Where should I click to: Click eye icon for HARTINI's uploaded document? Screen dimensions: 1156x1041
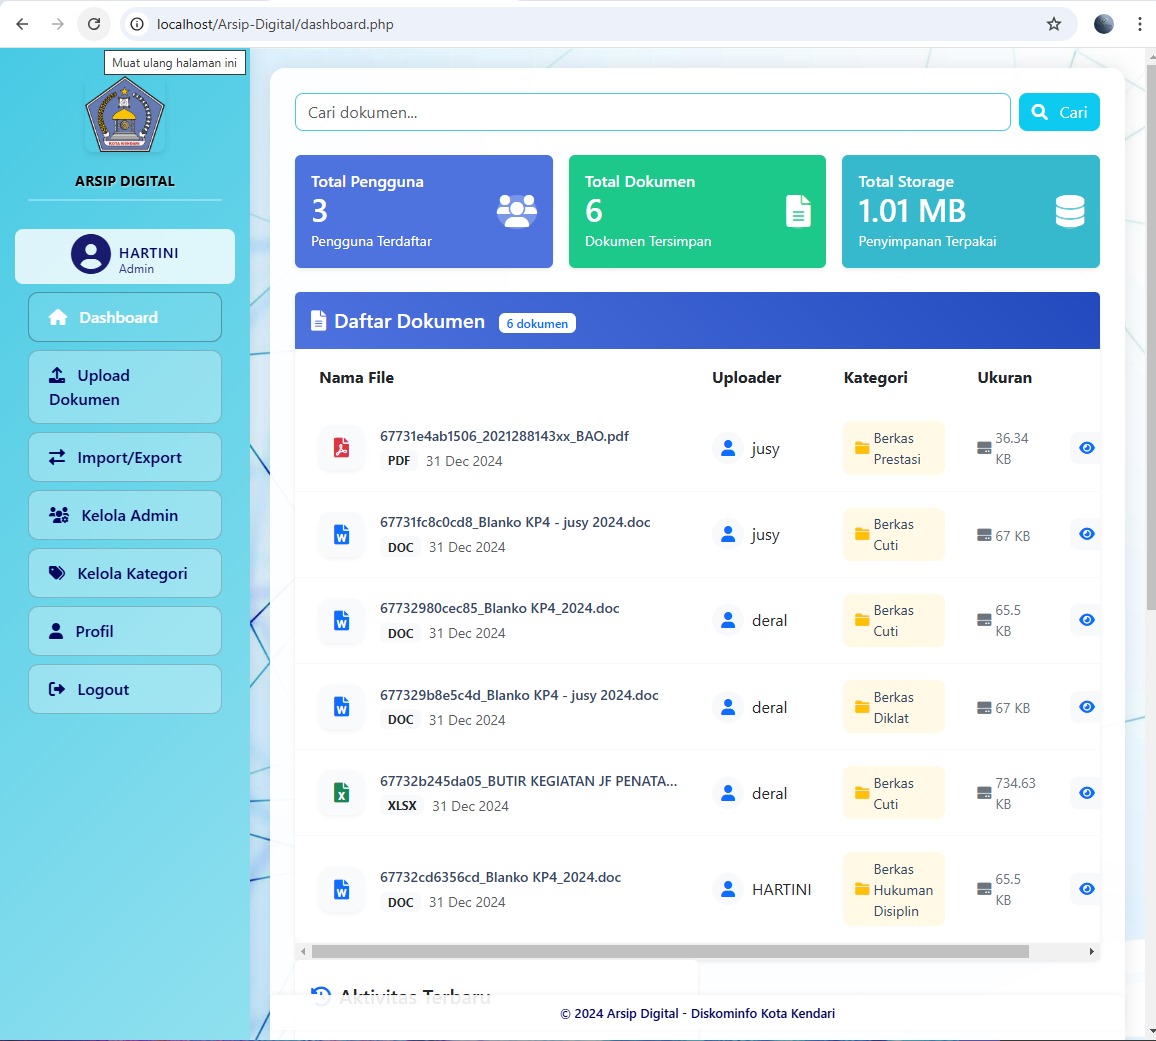coord(1086,889)
